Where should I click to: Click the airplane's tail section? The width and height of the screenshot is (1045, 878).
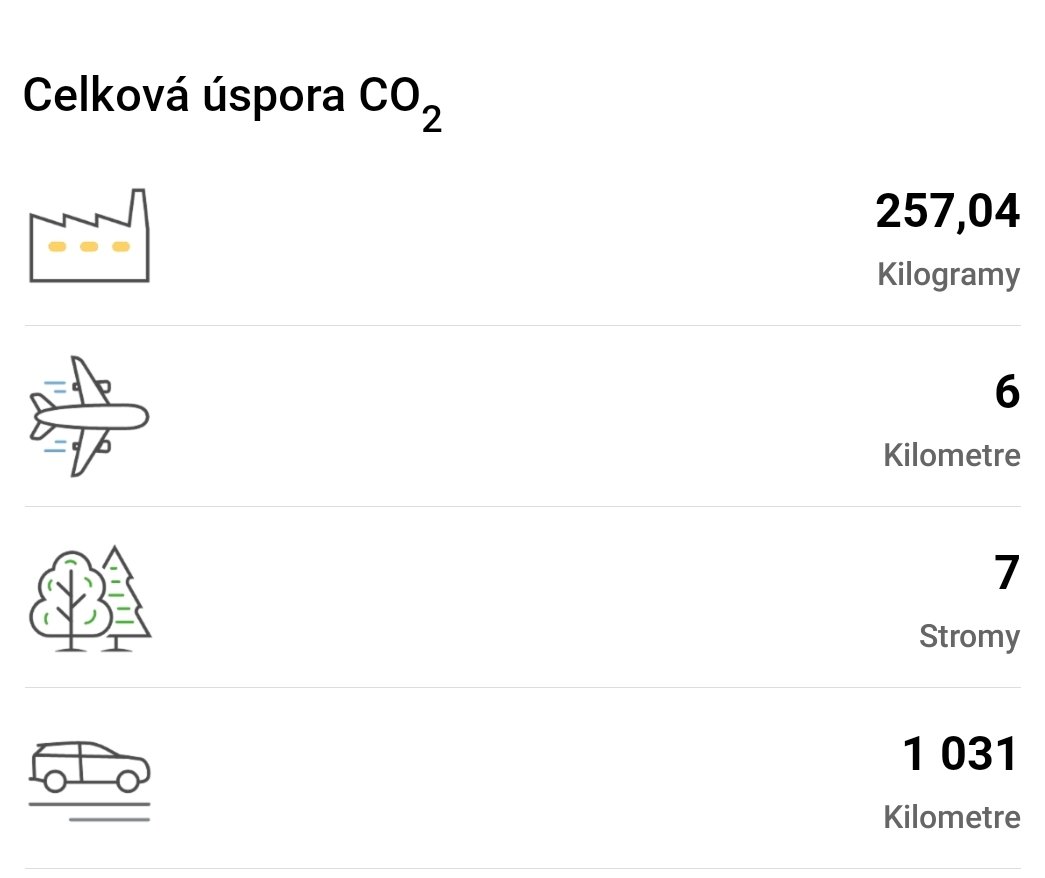41,417
